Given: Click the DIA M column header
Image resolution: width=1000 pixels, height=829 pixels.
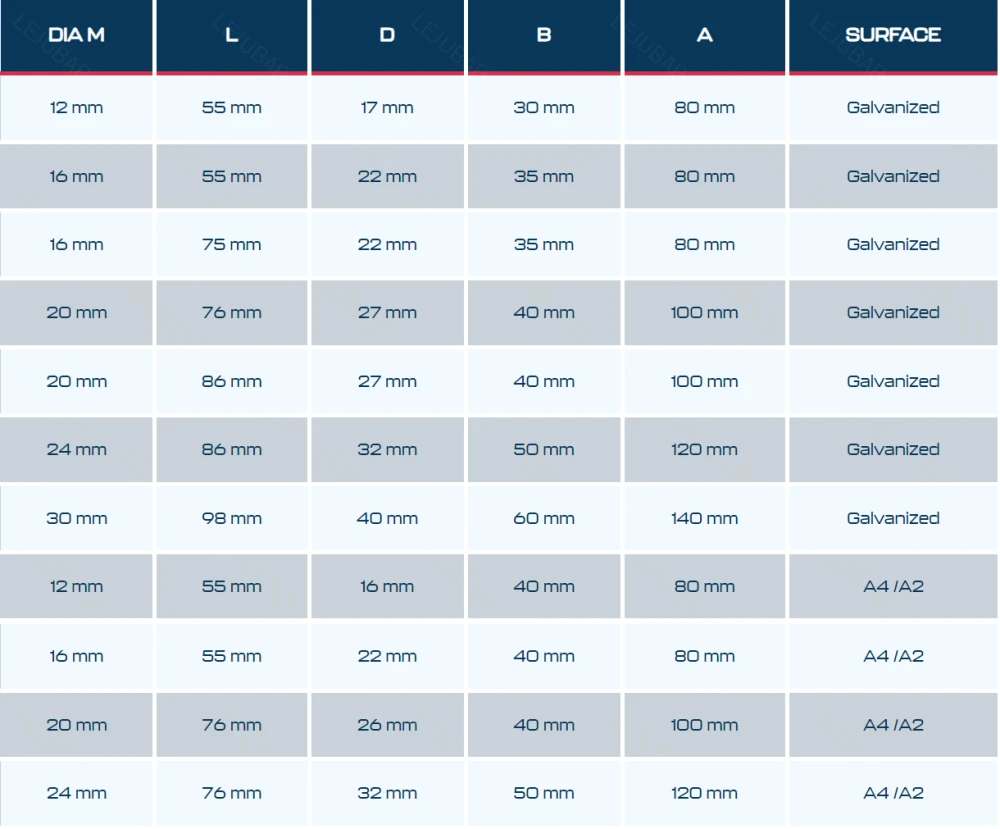Looking at the screenshot, I should [77, 36].
